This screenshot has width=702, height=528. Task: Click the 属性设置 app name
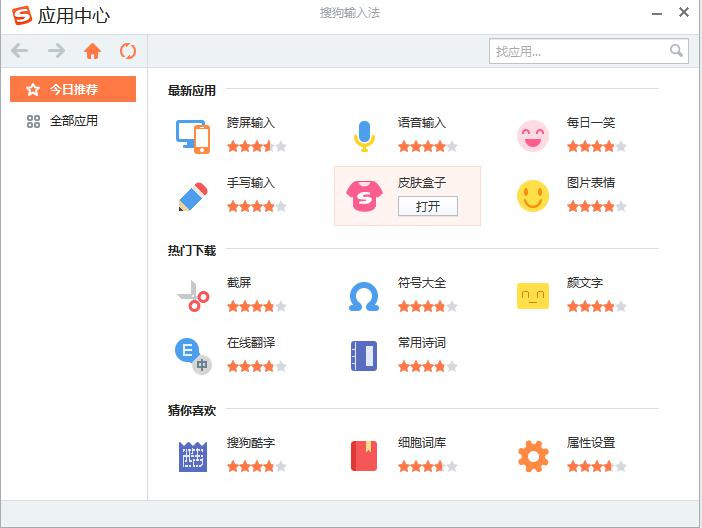pyautogui.click(x=591, y=442)
